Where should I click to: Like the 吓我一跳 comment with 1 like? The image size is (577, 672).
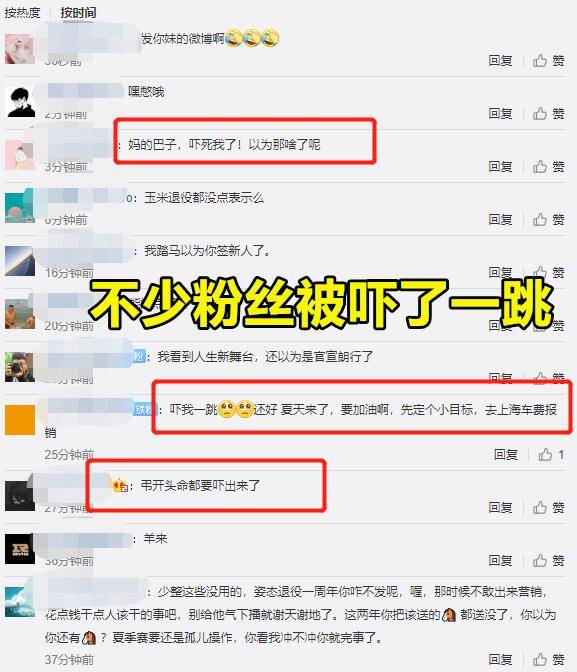coord(551,454)
